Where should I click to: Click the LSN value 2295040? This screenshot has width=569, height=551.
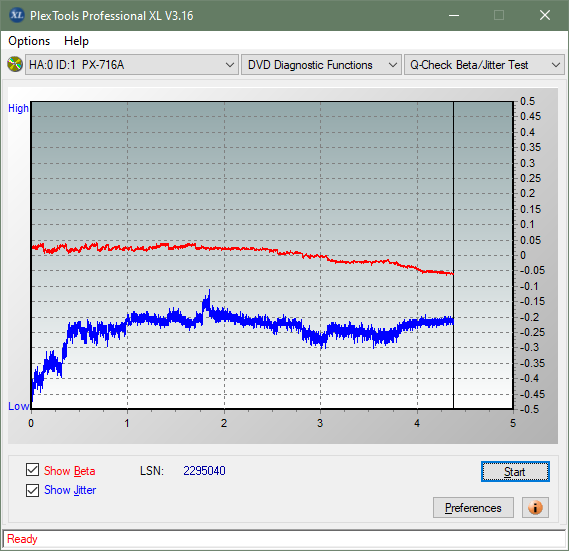[204, 471]
